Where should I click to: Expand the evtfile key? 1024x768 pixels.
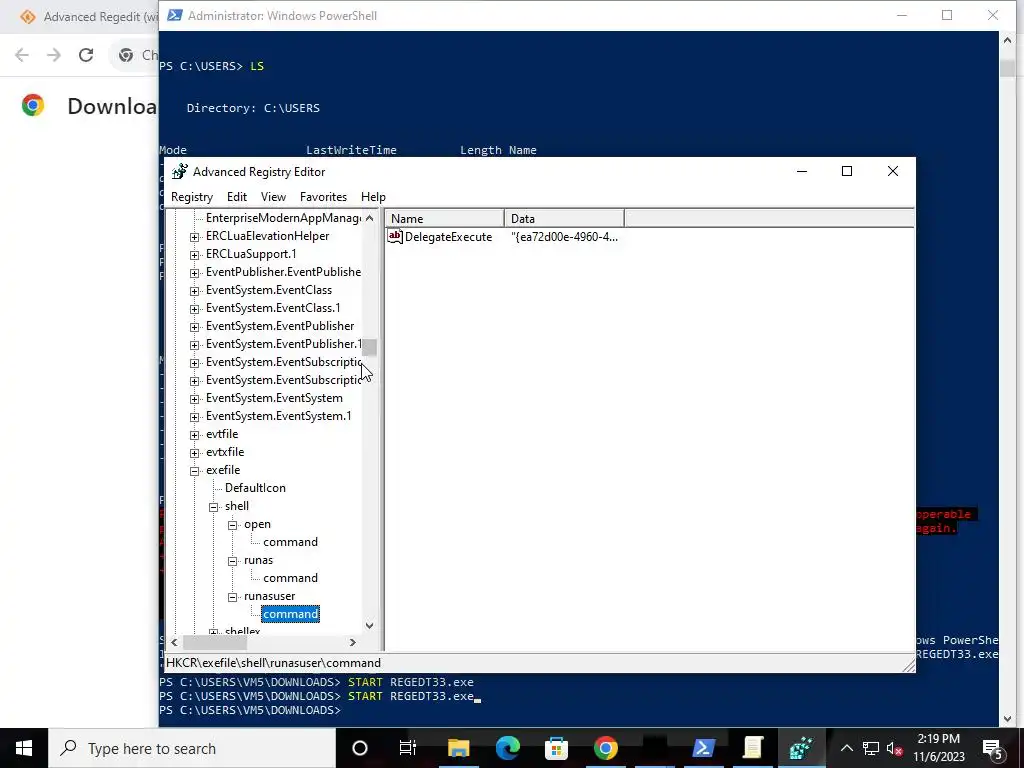(x=194, y=434)
